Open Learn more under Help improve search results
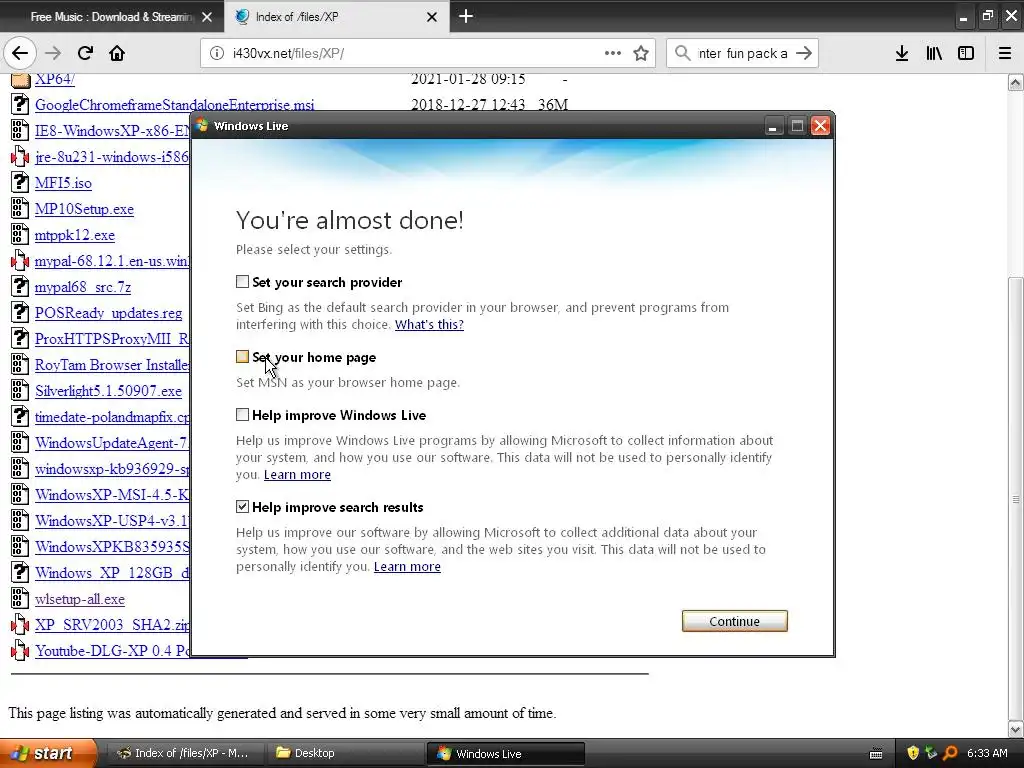Screen dimensions: 1024x768 pos(407,567)
